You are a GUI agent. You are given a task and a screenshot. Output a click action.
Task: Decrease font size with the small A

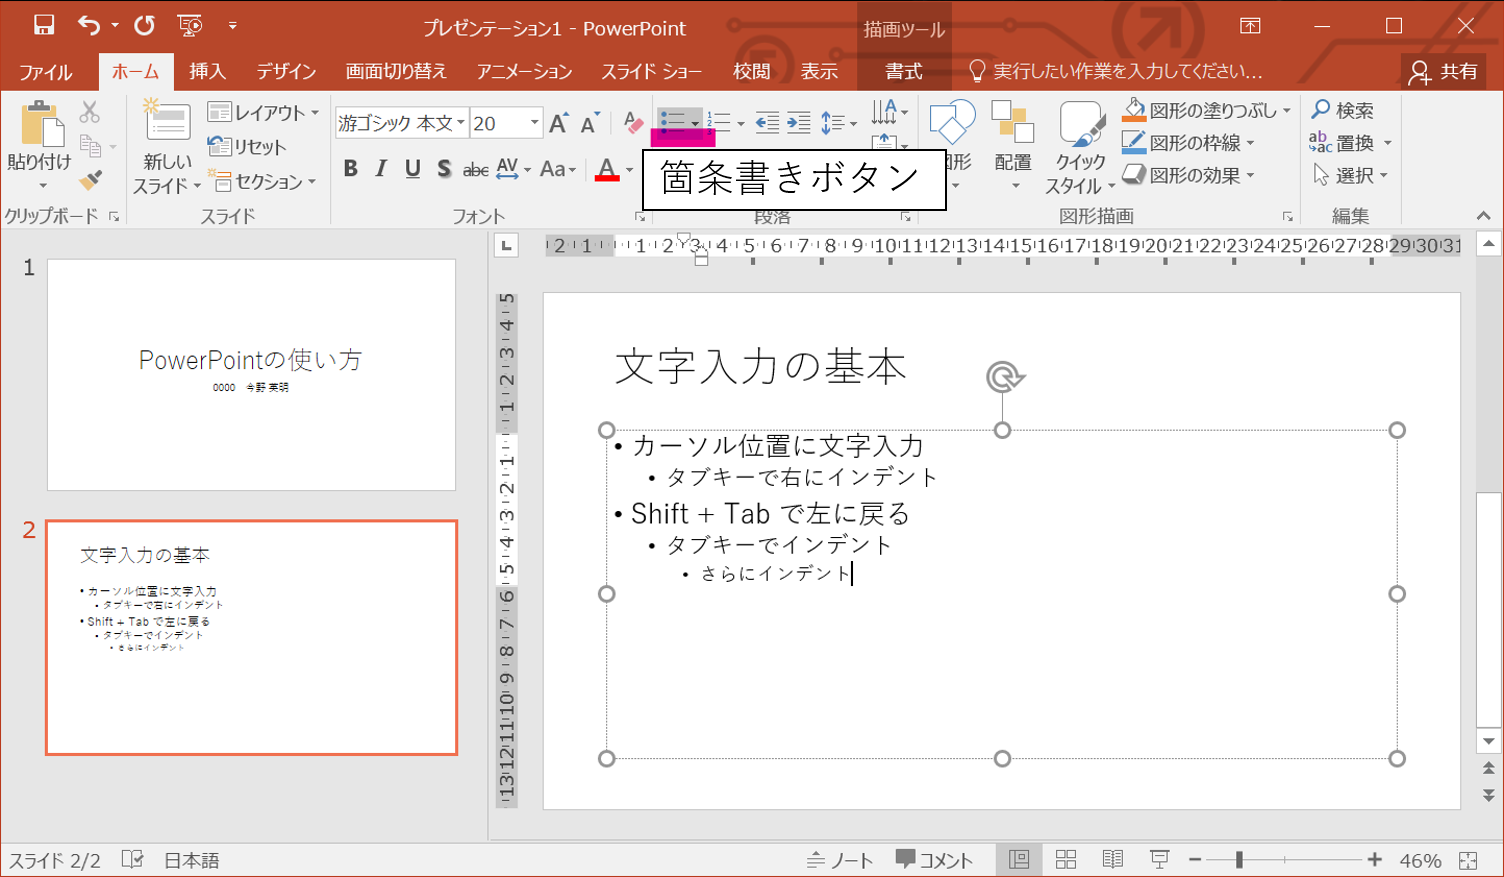click(x=590, y=123)
